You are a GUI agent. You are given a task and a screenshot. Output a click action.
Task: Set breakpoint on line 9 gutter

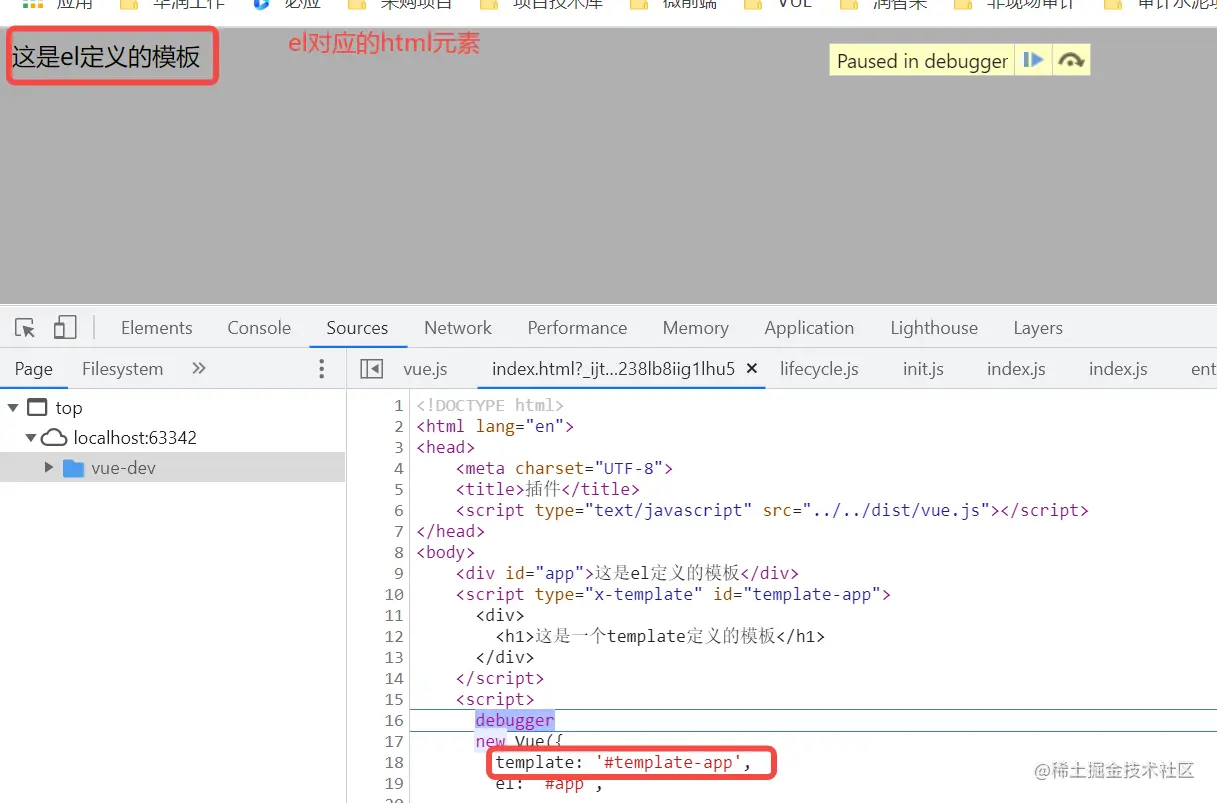[x=398, y=573]
